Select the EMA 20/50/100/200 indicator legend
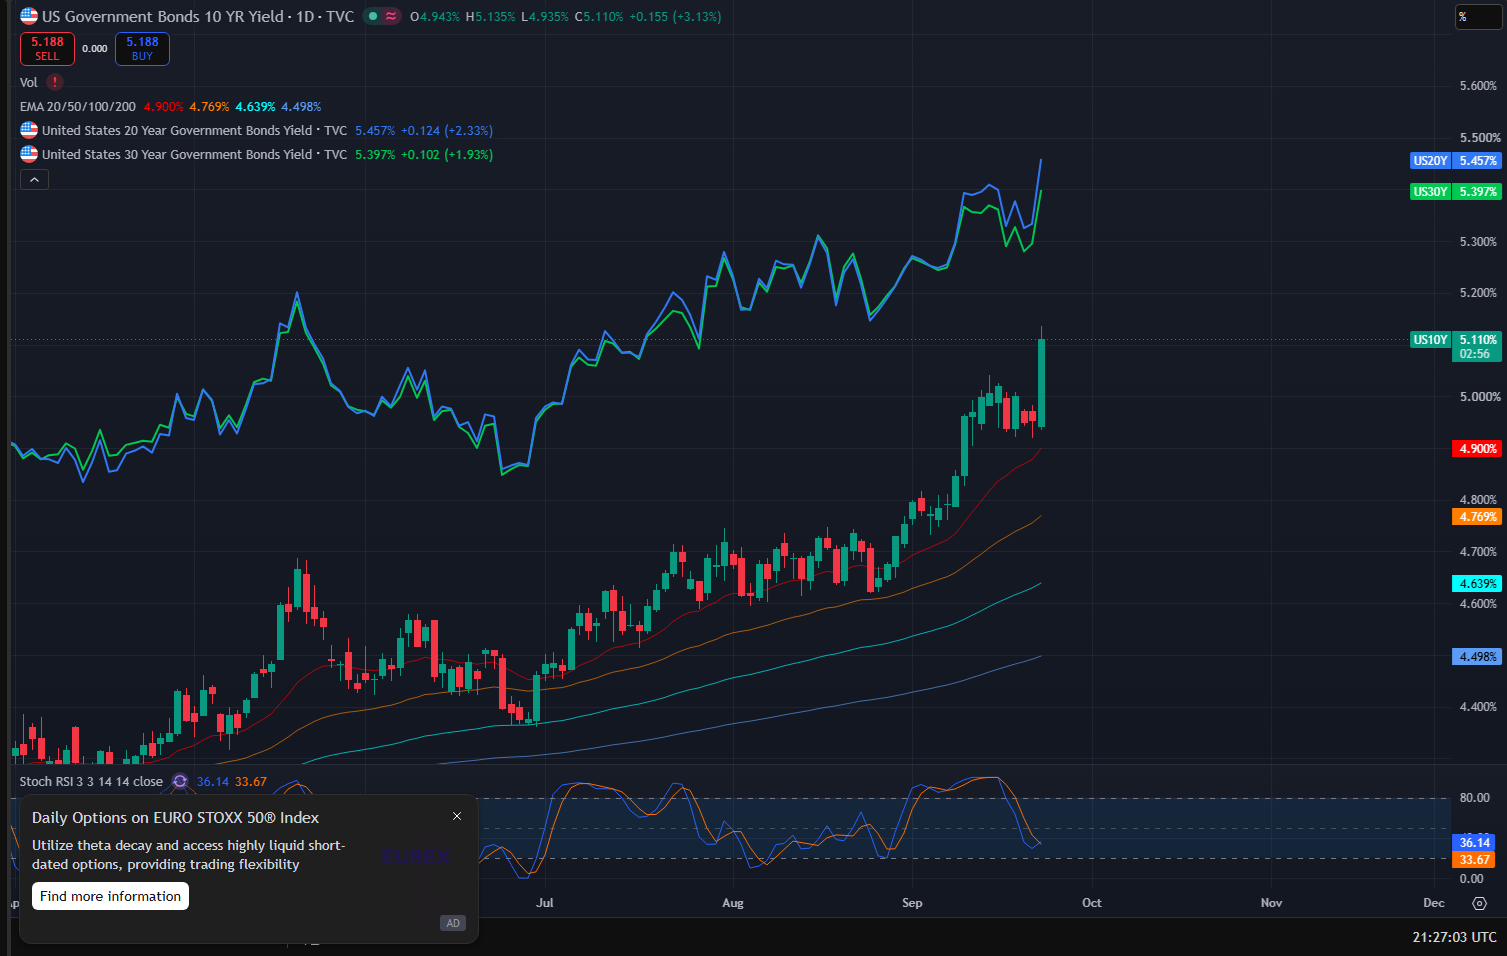 click(x=78, y=106)
